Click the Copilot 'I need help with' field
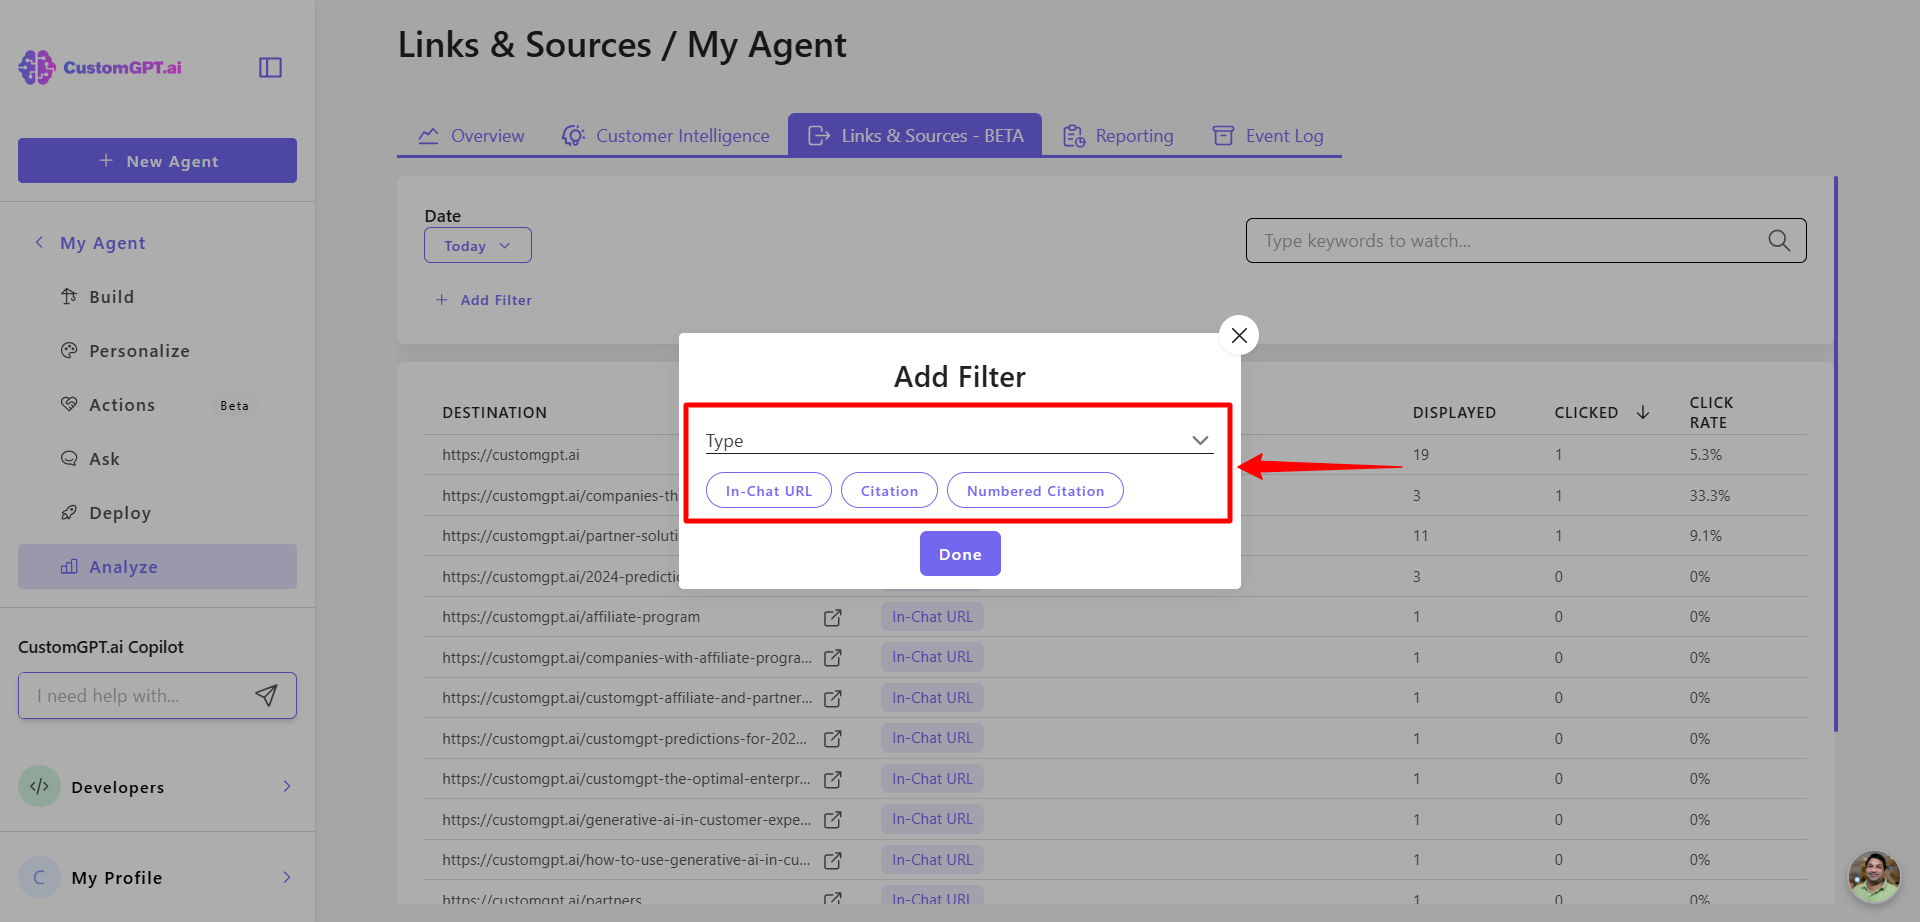 pyautogui.click(x=157, y=695)
